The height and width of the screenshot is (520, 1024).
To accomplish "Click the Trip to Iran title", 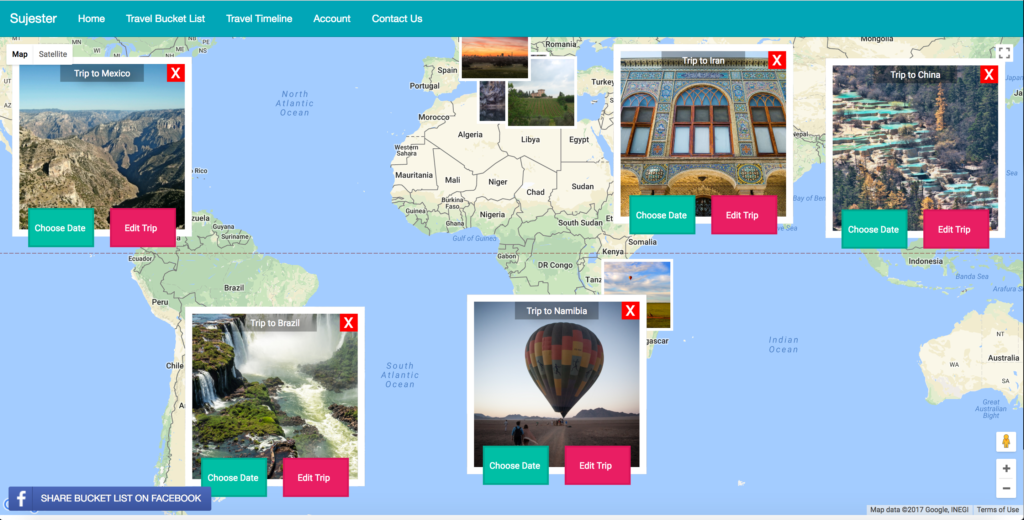I will (703, 60).
